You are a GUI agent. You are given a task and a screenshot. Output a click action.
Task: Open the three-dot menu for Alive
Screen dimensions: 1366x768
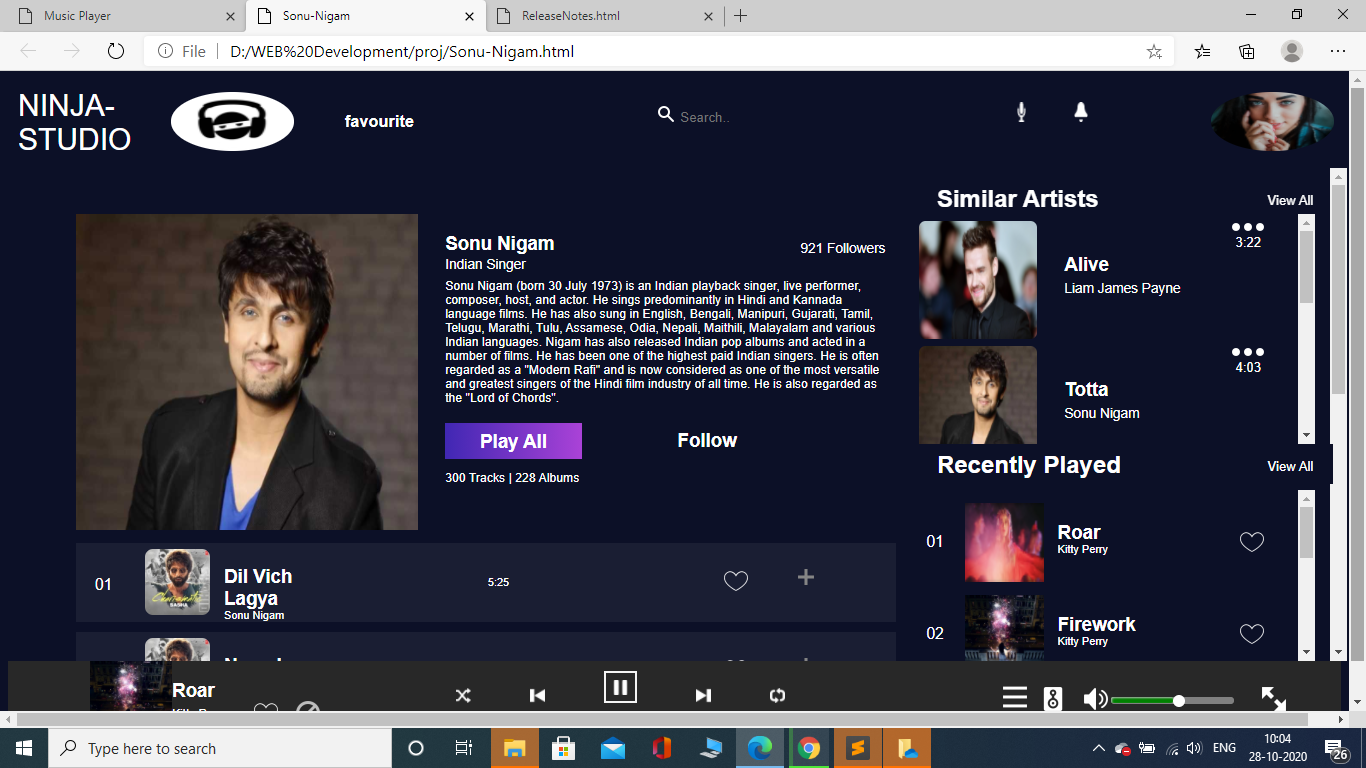point(1246,226)
